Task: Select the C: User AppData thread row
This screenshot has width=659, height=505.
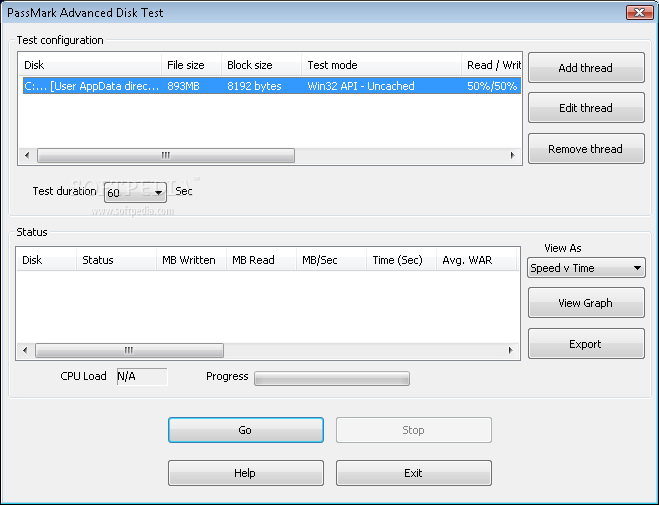Action: tap(272, 86)
